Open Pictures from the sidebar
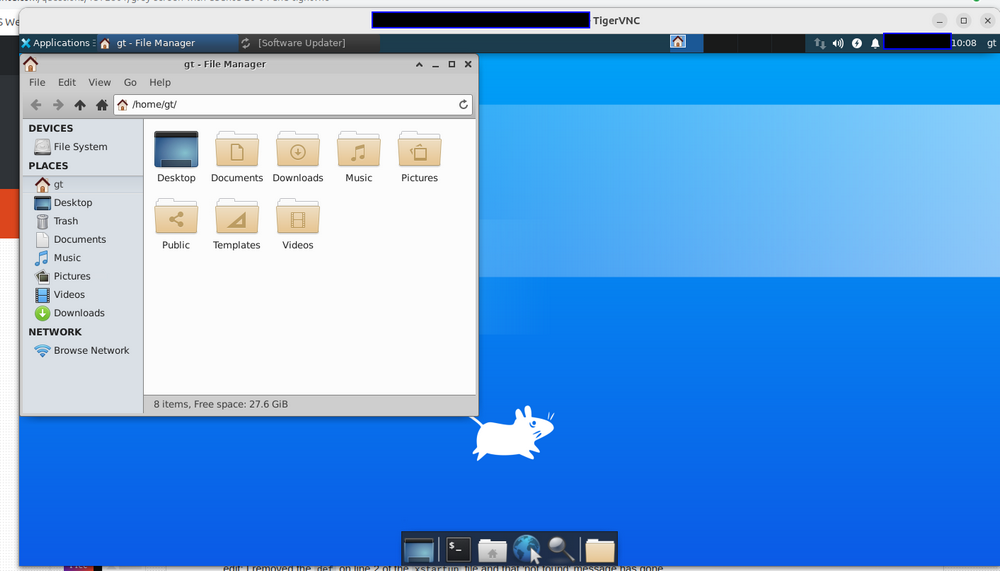Image resolution: width=1000 pixels, height=571 pixels. coord(82,276)
